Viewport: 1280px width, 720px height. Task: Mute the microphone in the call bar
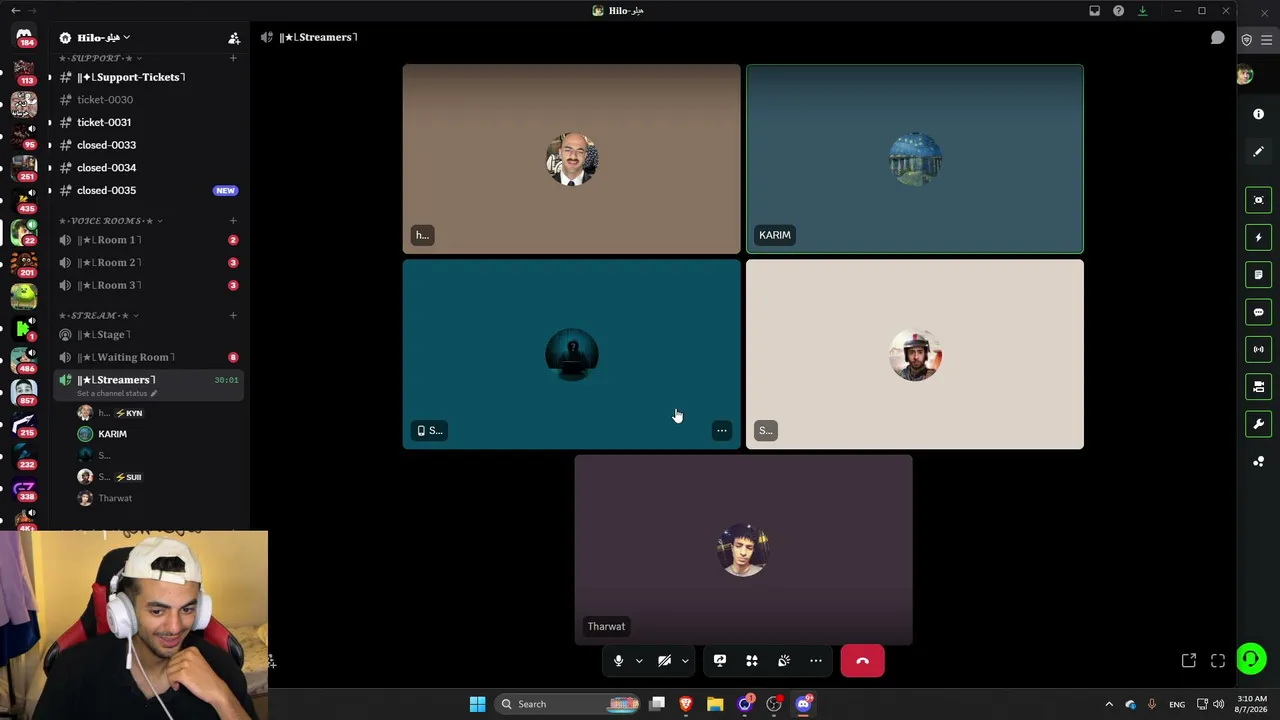point(618,661)
